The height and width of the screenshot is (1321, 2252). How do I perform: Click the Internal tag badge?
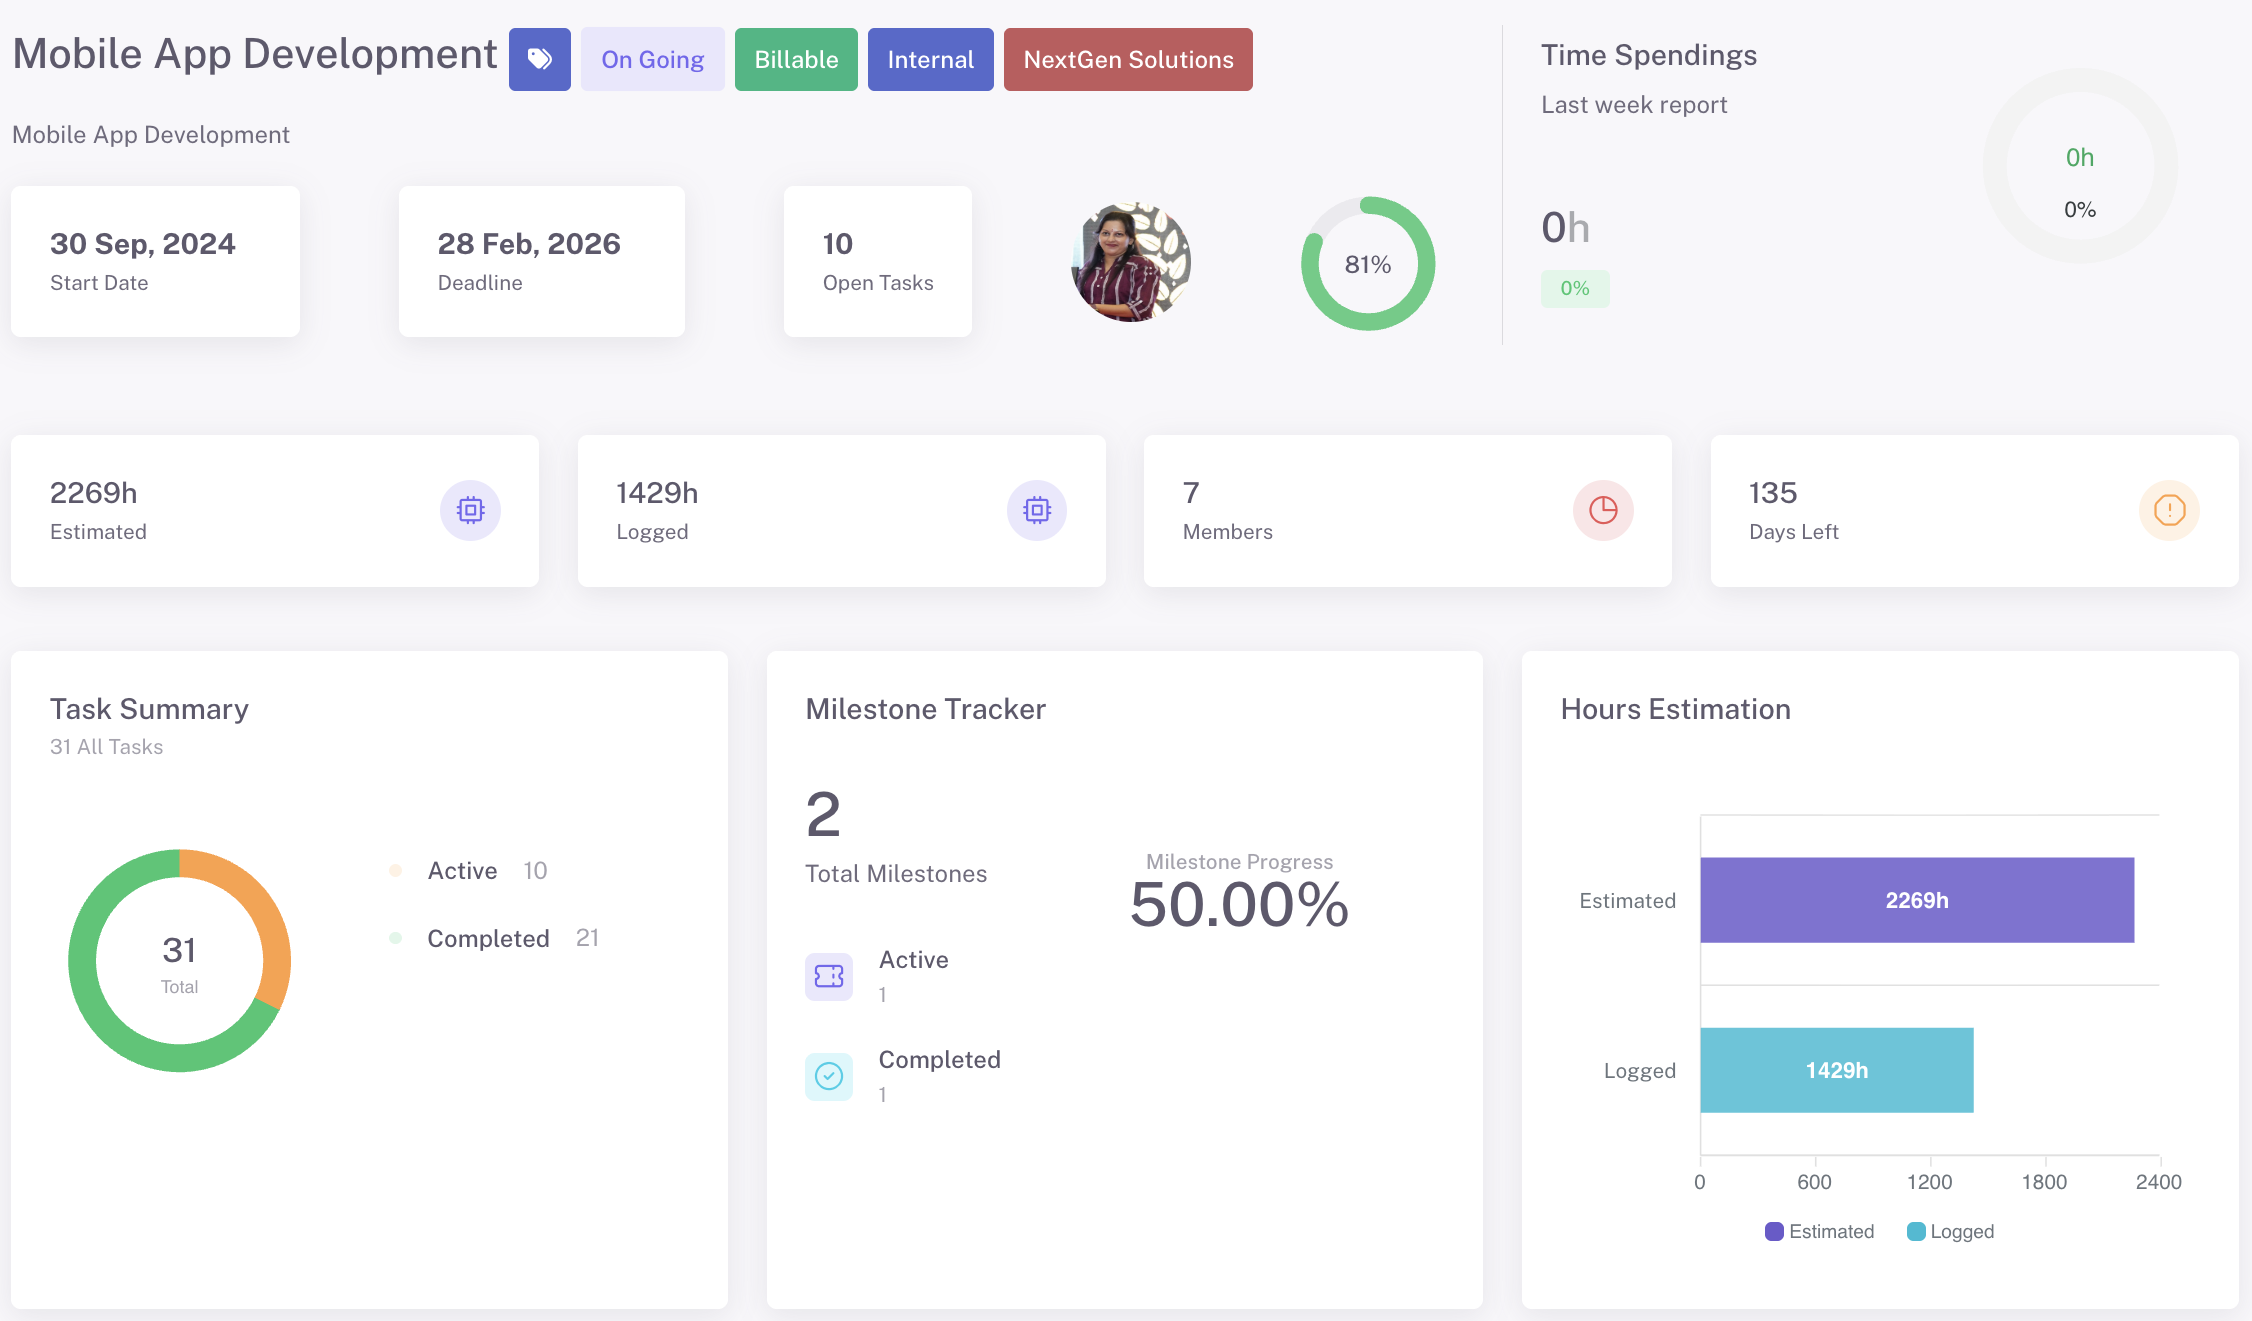[x=930, y=59]
